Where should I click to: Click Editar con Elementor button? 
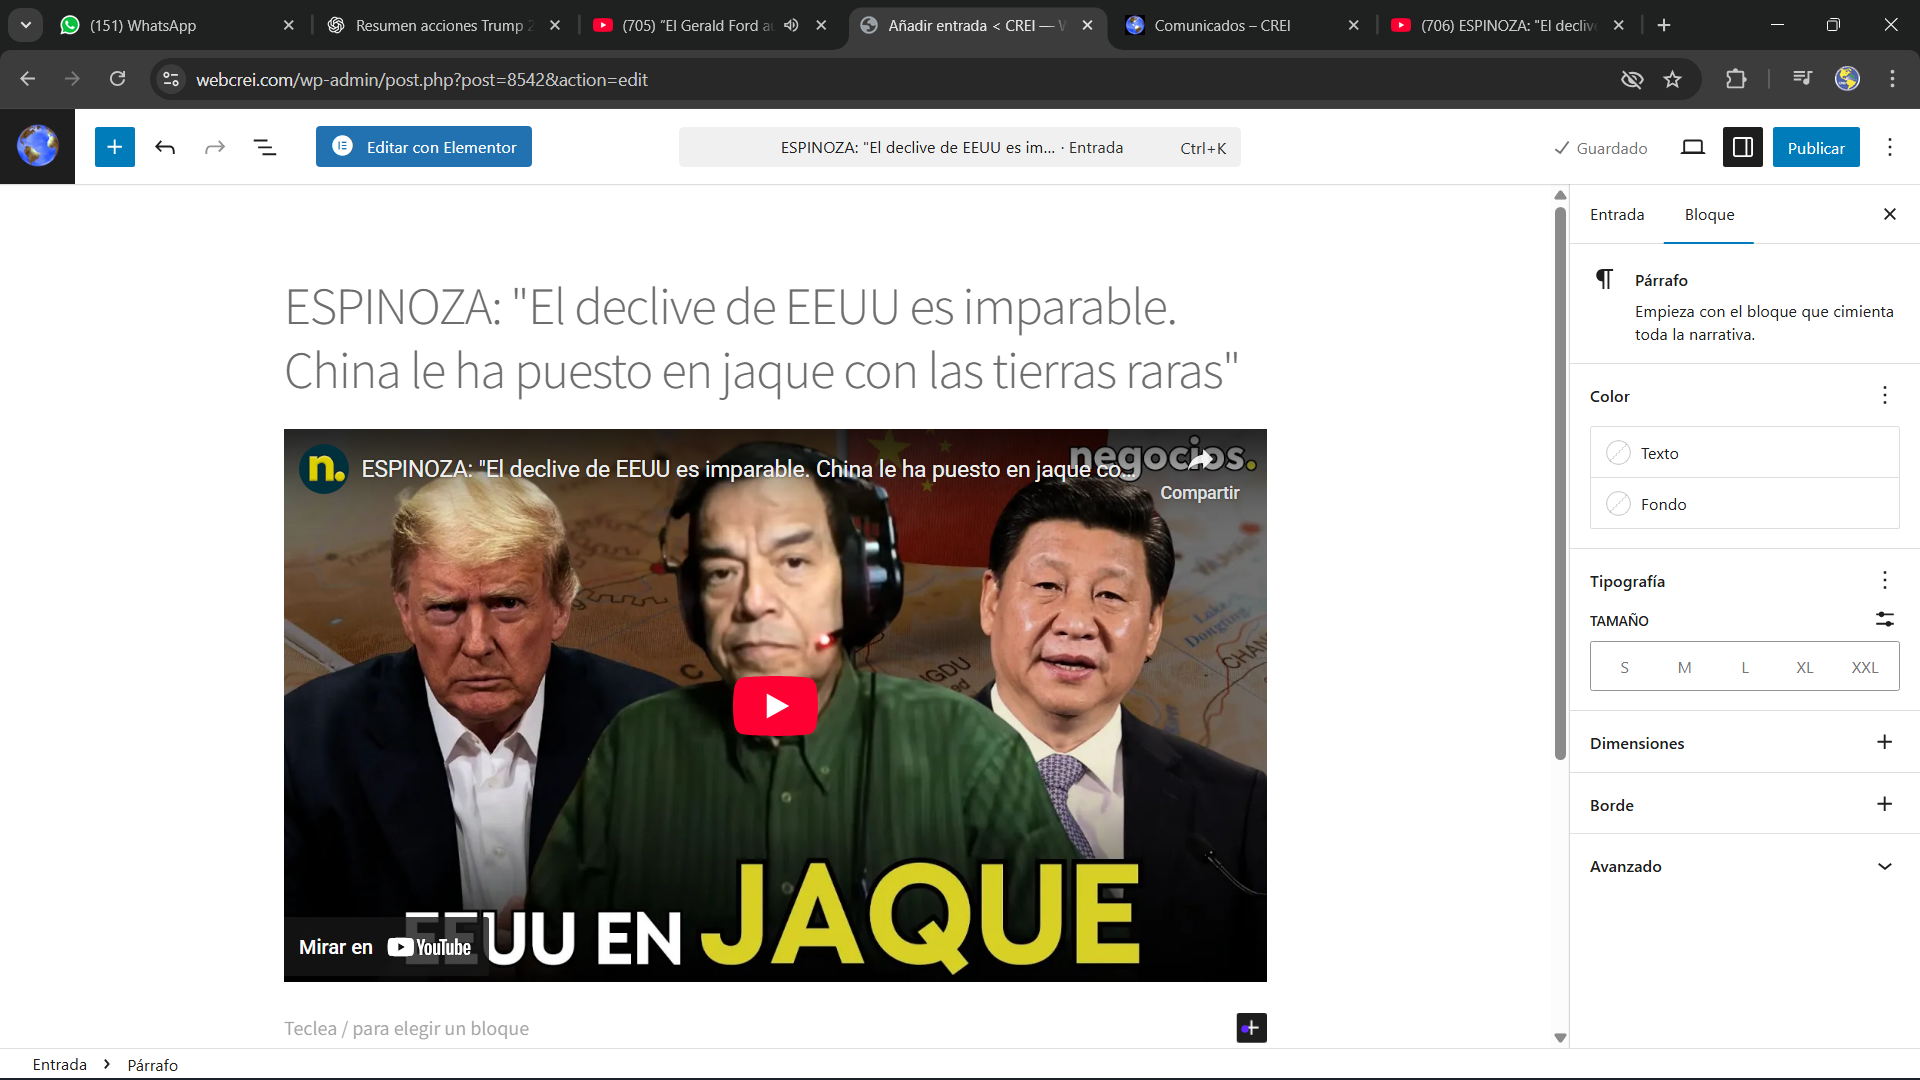tap(424, 147)
